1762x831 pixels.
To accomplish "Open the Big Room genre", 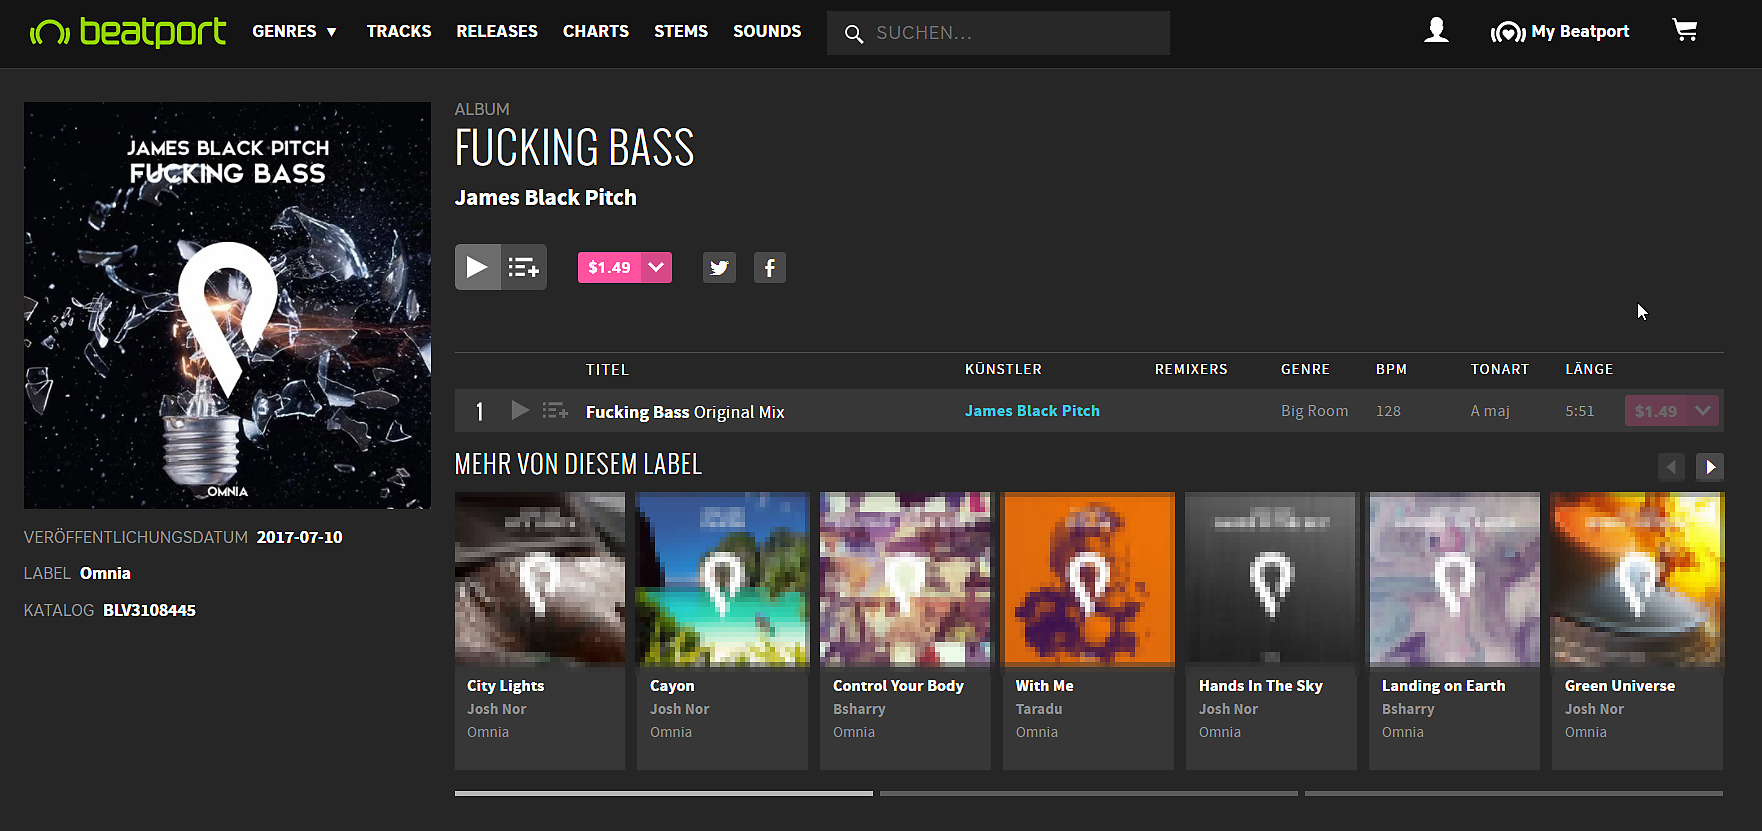I will click(x=1314, y=411).
